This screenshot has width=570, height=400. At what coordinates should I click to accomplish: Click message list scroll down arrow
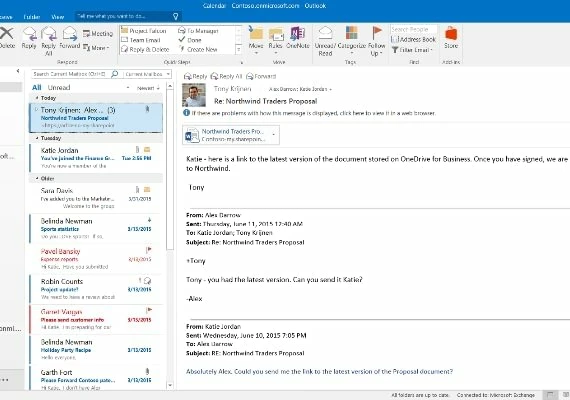(x=170, y=385)
